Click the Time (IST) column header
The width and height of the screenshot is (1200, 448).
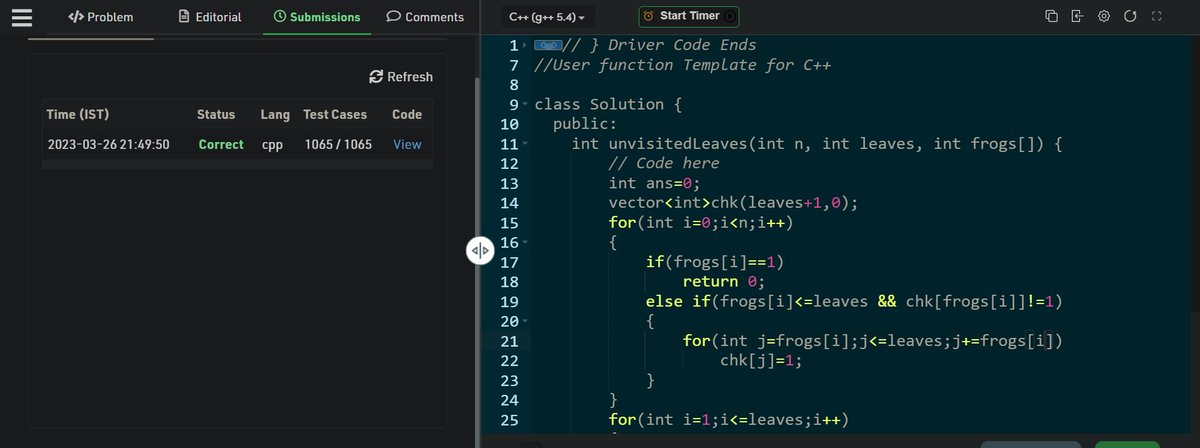click(78, 115)
